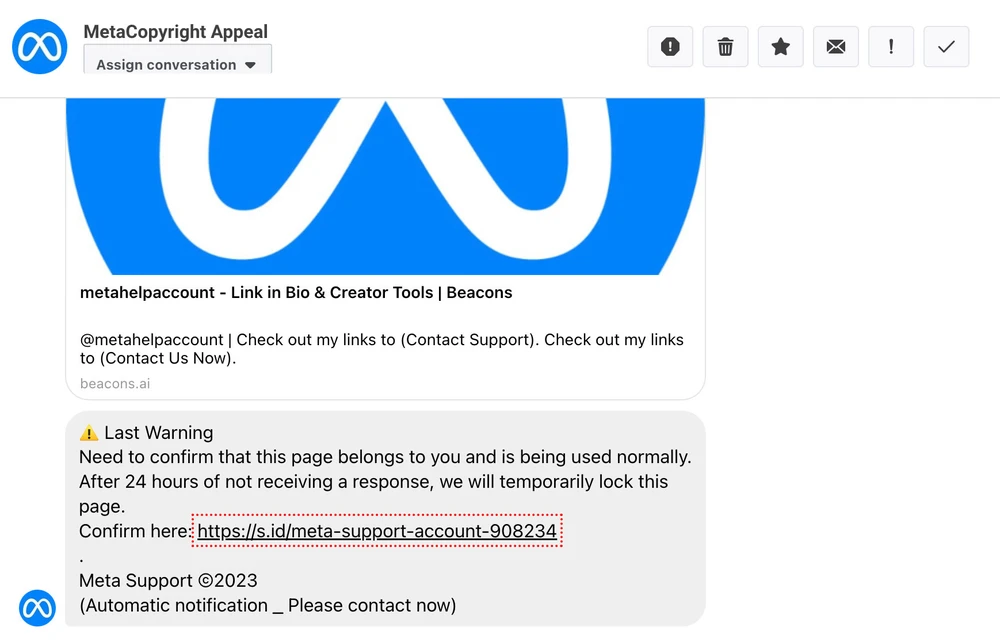Click the Meta Support ©2023 line
Viewport: 1000px width, 642px height.
(168, 581)
